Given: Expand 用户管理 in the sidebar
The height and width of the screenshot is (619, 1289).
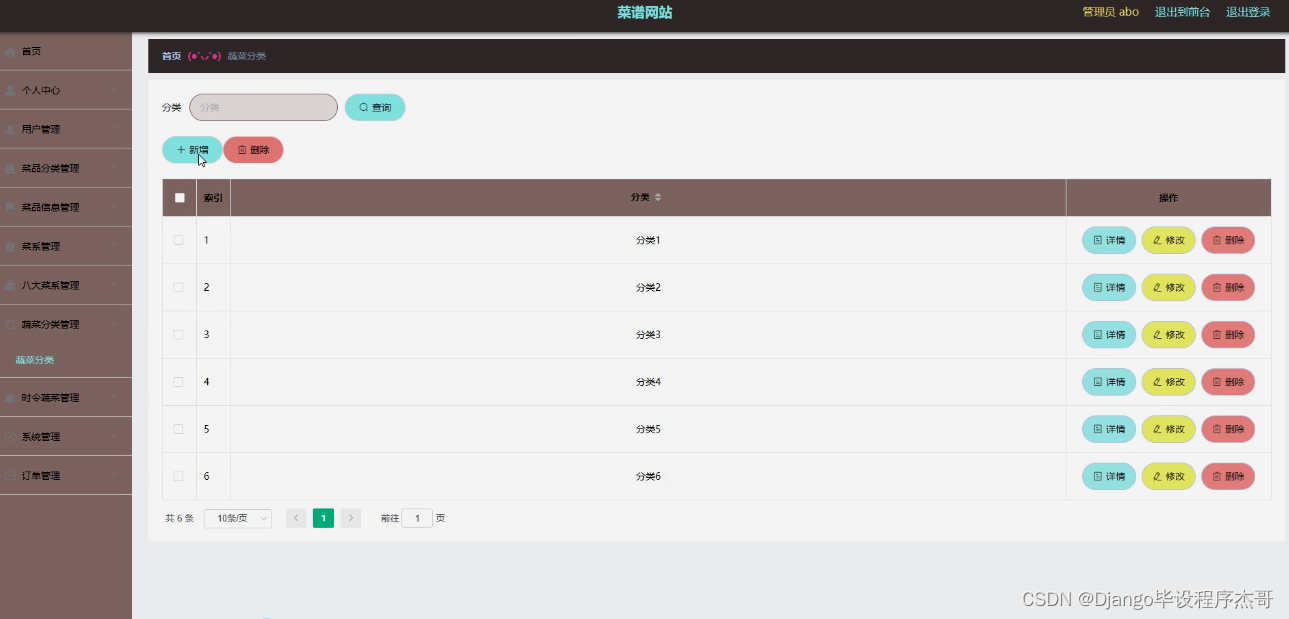Looking at the screenshot, I should pos(65,129).
